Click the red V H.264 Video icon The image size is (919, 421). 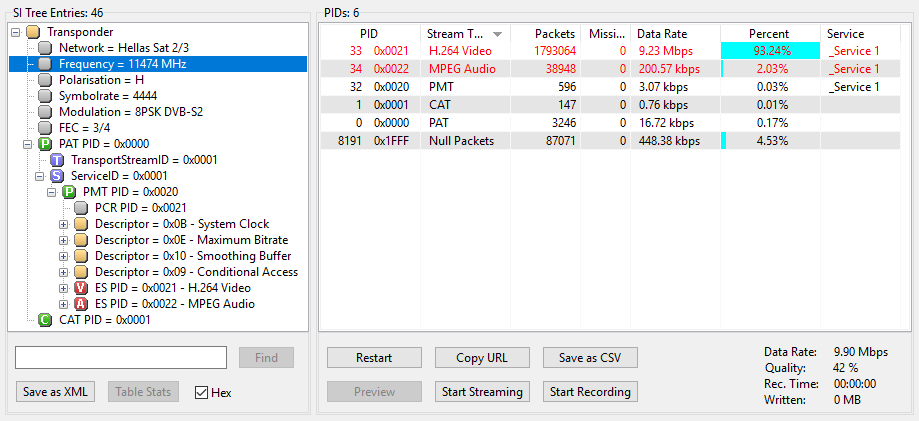(81, 288)
